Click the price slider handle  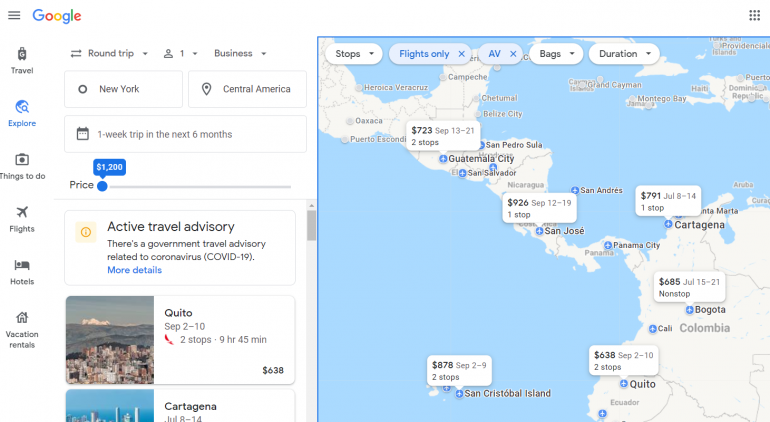click(x=102, y=185)
